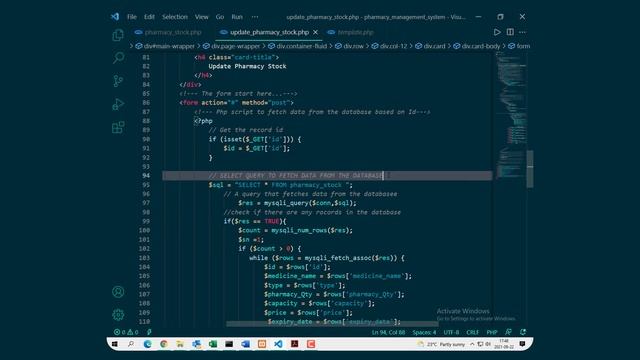Image resolution: width=640 pixels, height=360 pixels.
Task: Close the update_pharmacy_stock.php tab
Action: click(x=316, y=32)
